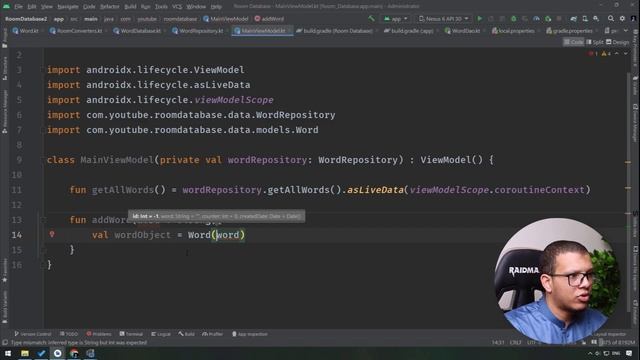Open the Tools menu

click(x=161, y=7)
